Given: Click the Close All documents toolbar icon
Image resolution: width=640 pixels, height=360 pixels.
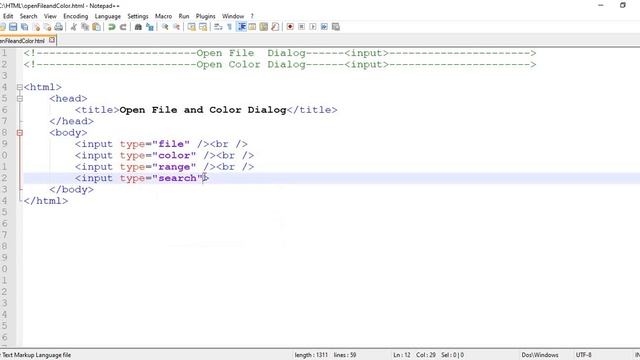Looking at the screenshot, I should click(47, 27).
